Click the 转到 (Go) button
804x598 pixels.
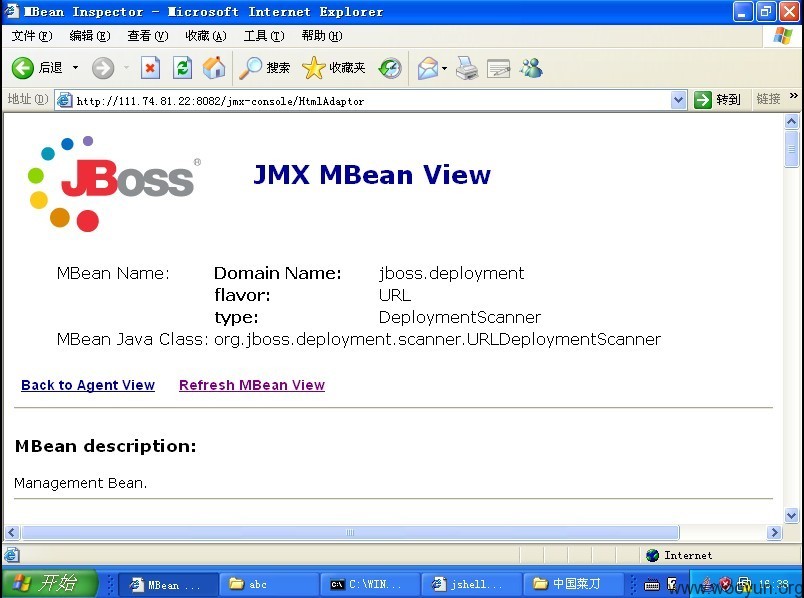(717, 100)
